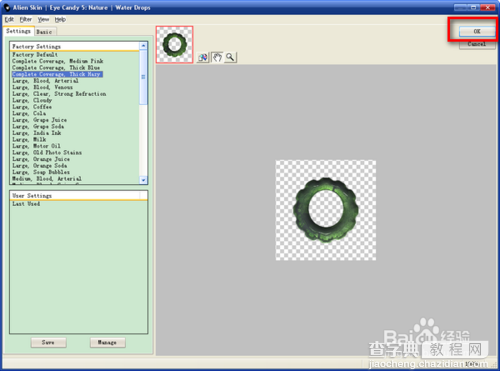
Task: Select the hand pan tool
Action: (x=217, y=57)
